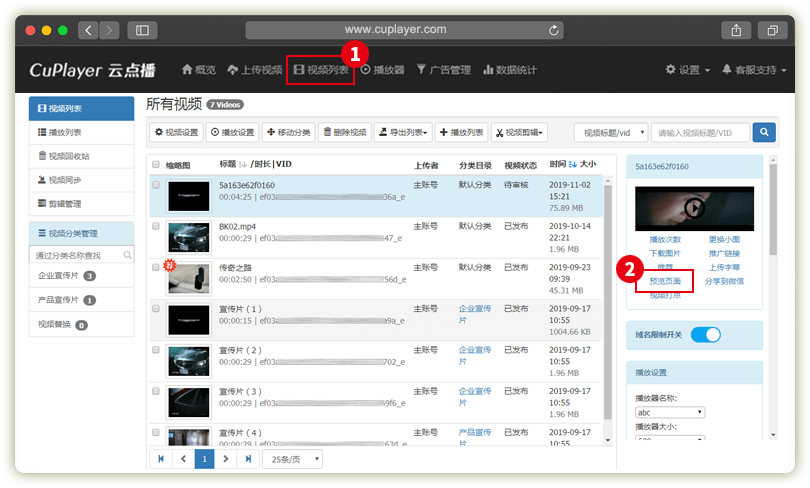Viewport: 810px width, 488px height.
Task: Go to the last page arrow
Action: [249, 459]
